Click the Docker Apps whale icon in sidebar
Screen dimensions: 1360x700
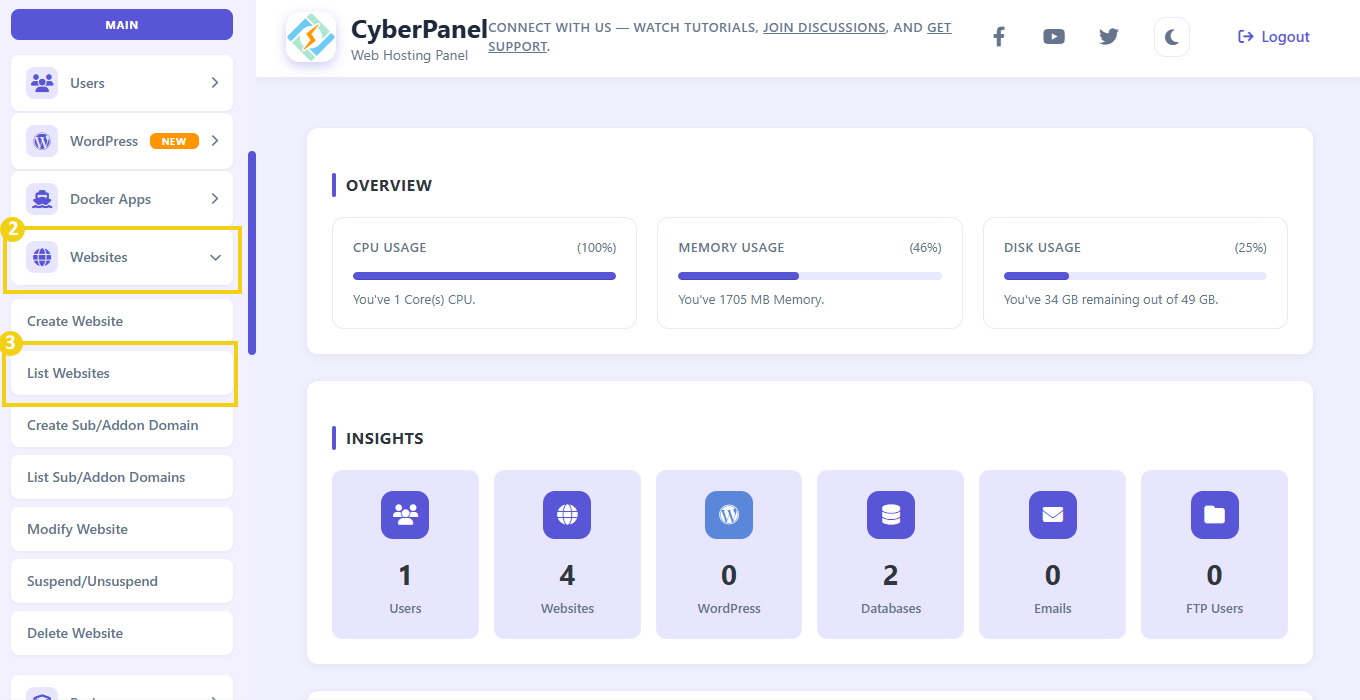pos(42,198)
